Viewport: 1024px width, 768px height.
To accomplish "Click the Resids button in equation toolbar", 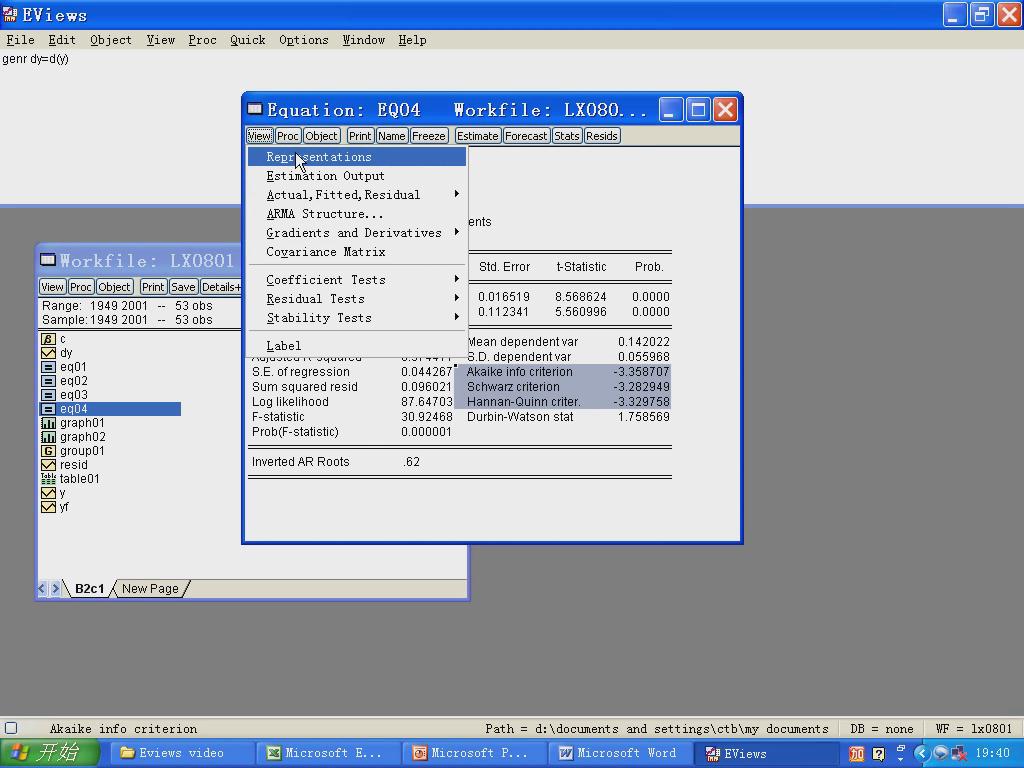I will [601, 136].
